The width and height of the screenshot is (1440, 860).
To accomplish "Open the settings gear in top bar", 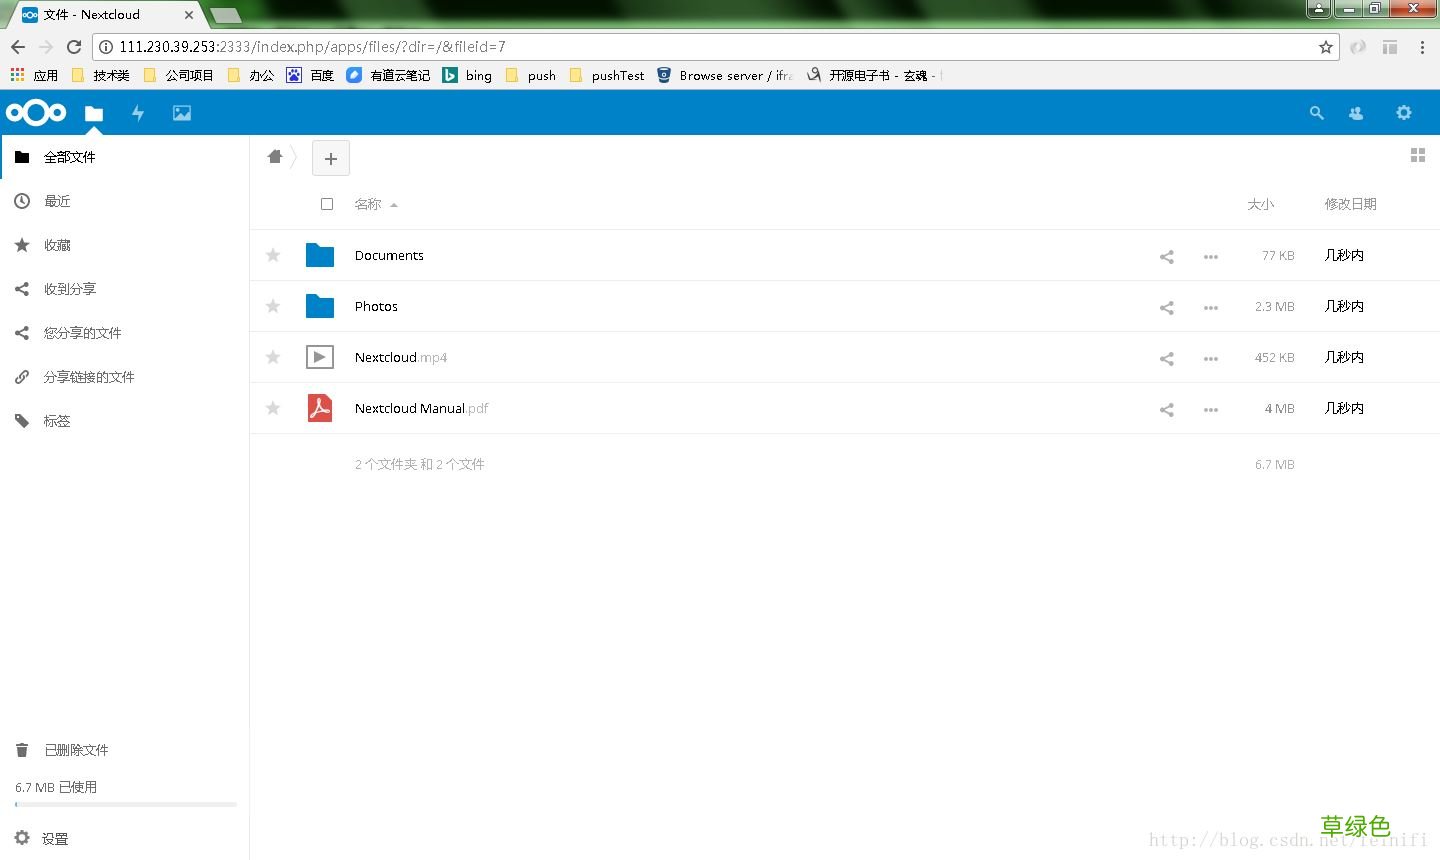I will tap(1404, 113).
